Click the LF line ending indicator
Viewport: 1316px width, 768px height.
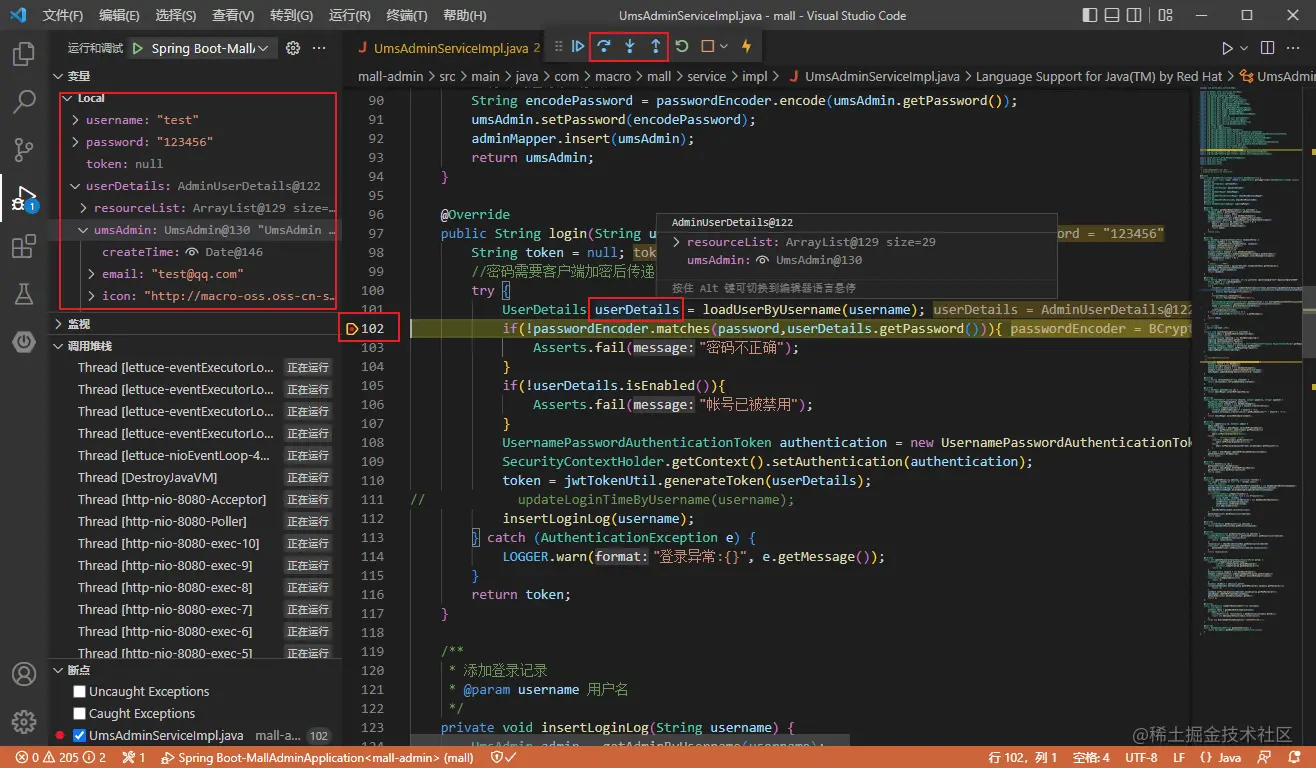point(1179,758)
